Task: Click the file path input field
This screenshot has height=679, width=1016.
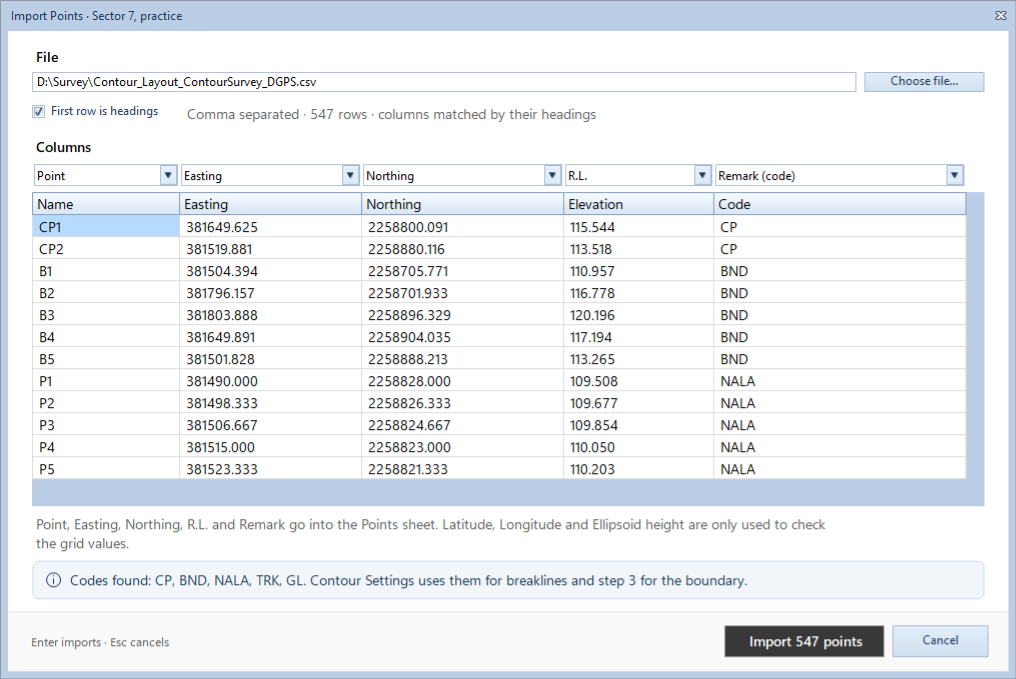Action: point(444,82)
